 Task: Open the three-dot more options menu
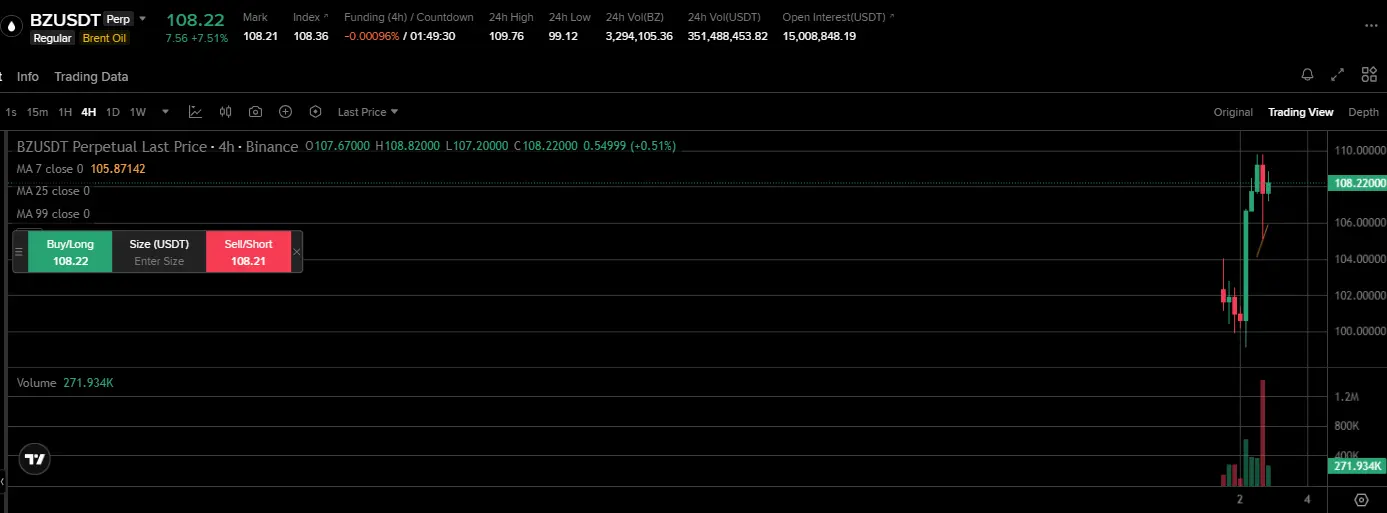1371,27
